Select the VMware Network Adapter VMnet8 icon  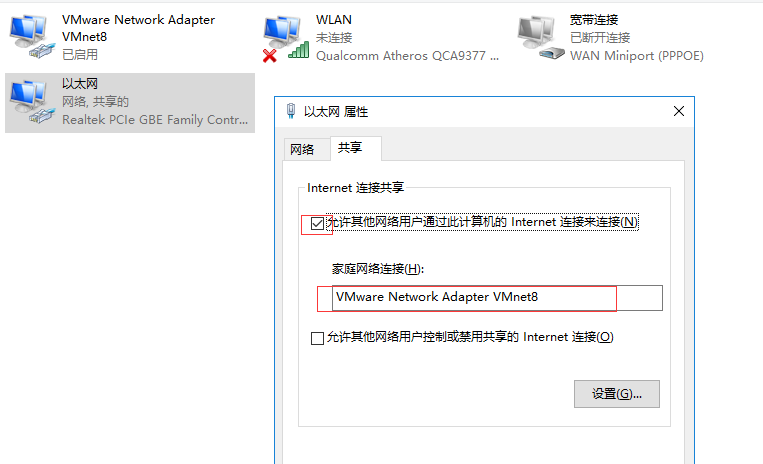tap(31, 36)
